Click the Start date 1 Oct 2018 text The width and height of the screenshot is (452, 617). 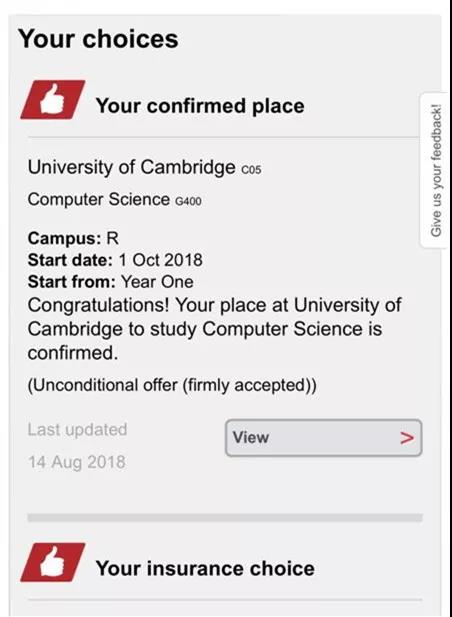click(x=115, y=260)
